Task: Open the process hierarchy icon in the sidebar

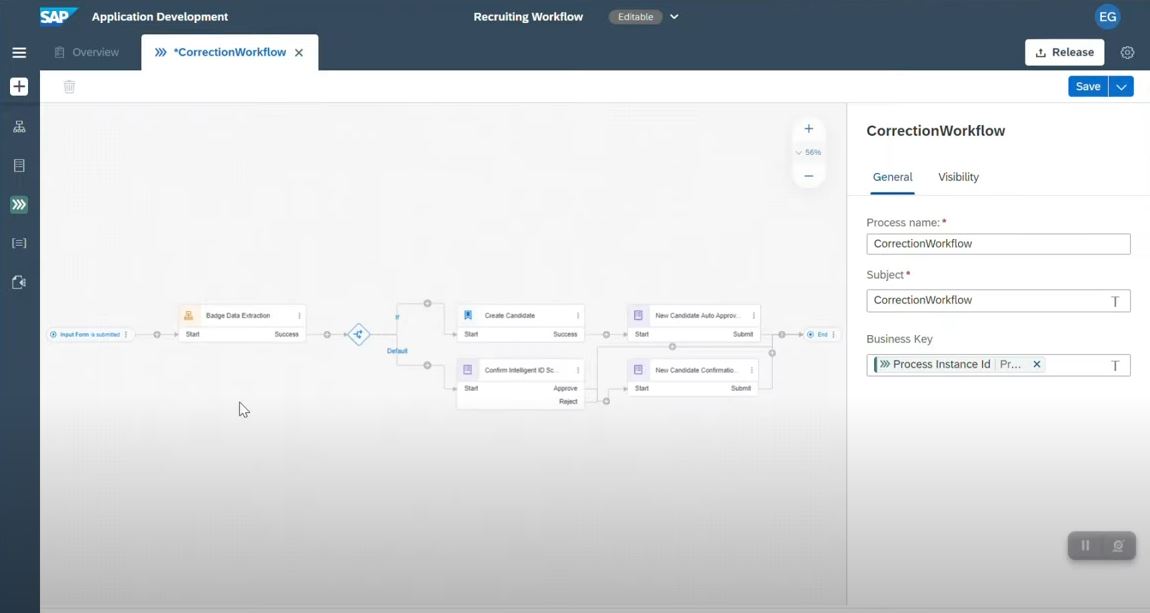Action: click(x=18, y=125)
